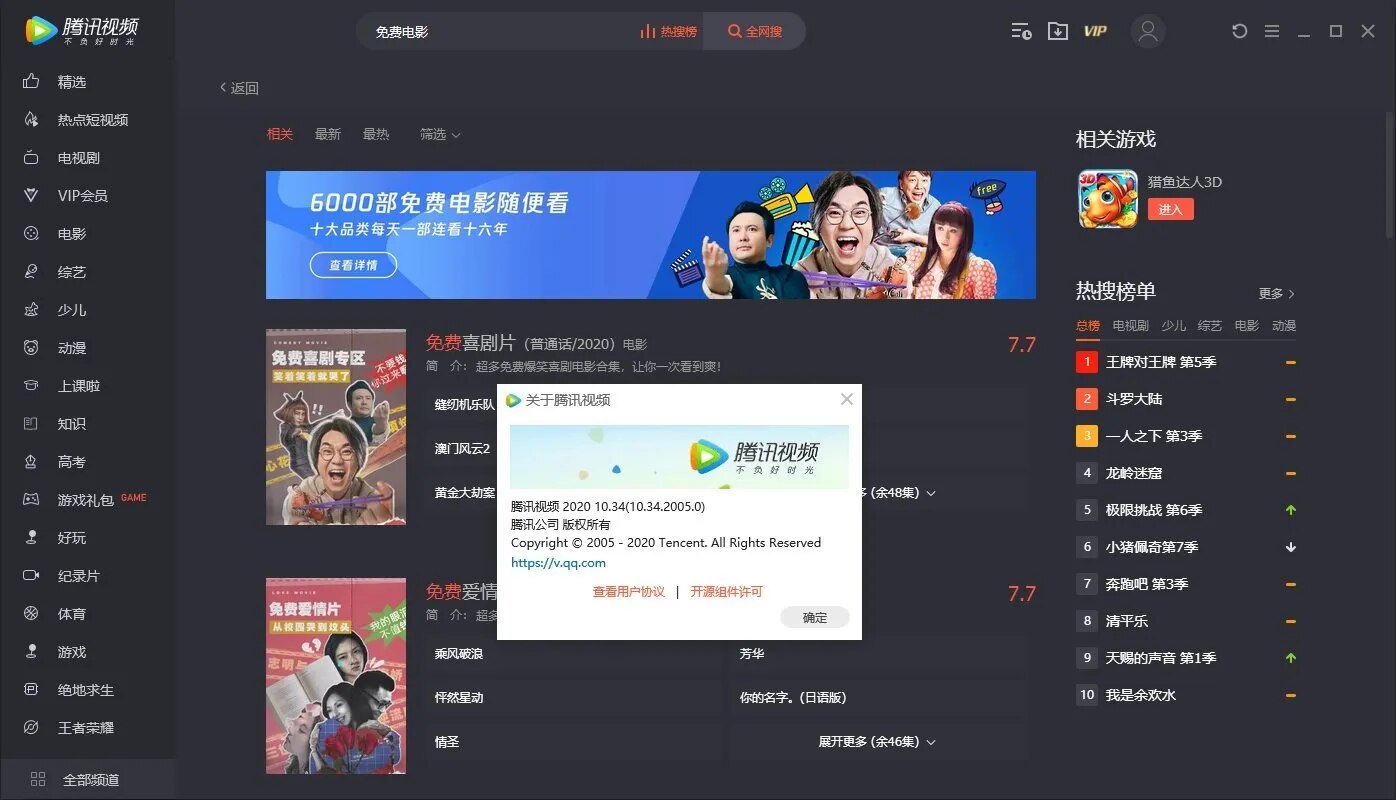Open the 体育 basketball icon
The width and height of the screenshot is (1396, 800).
31,614
